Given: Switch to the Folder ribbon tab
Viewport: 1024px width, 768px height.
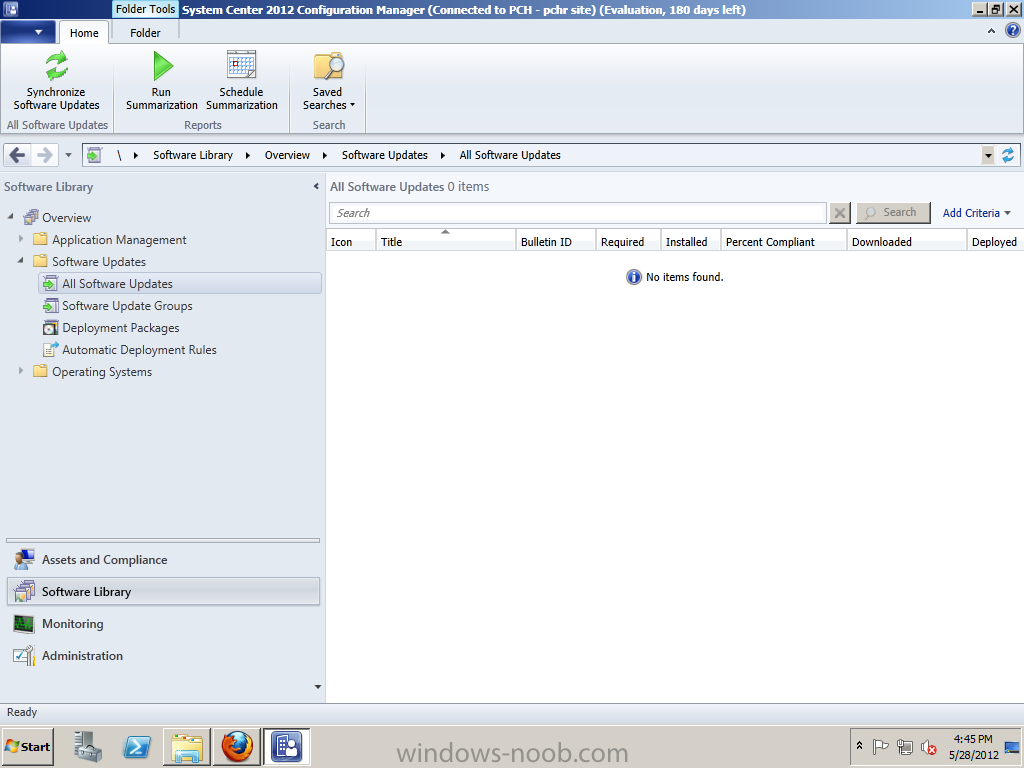Looking at the screenshot, I should click(x=145, y=33).
